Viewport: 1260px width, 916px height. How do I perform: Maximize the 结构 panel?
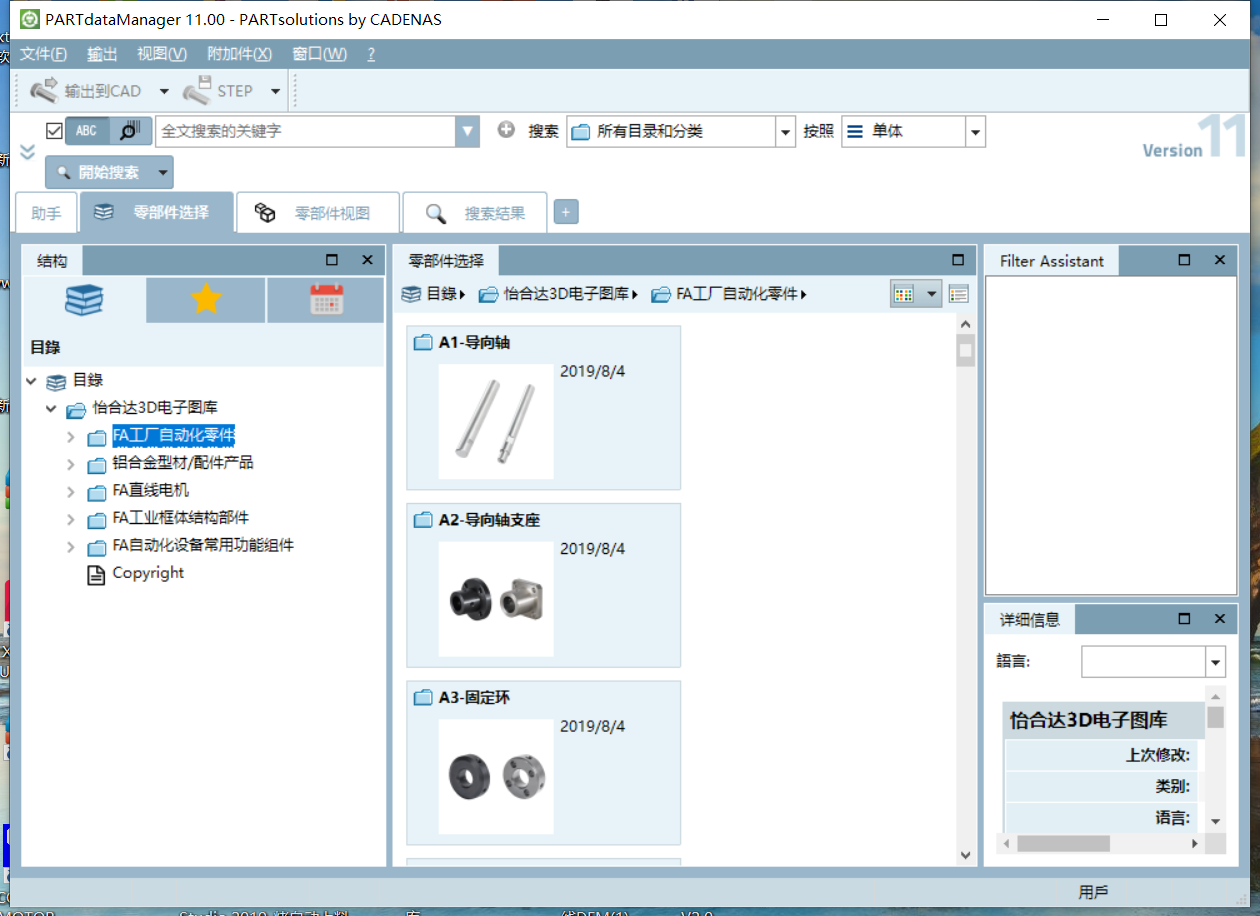coord(332,260)
